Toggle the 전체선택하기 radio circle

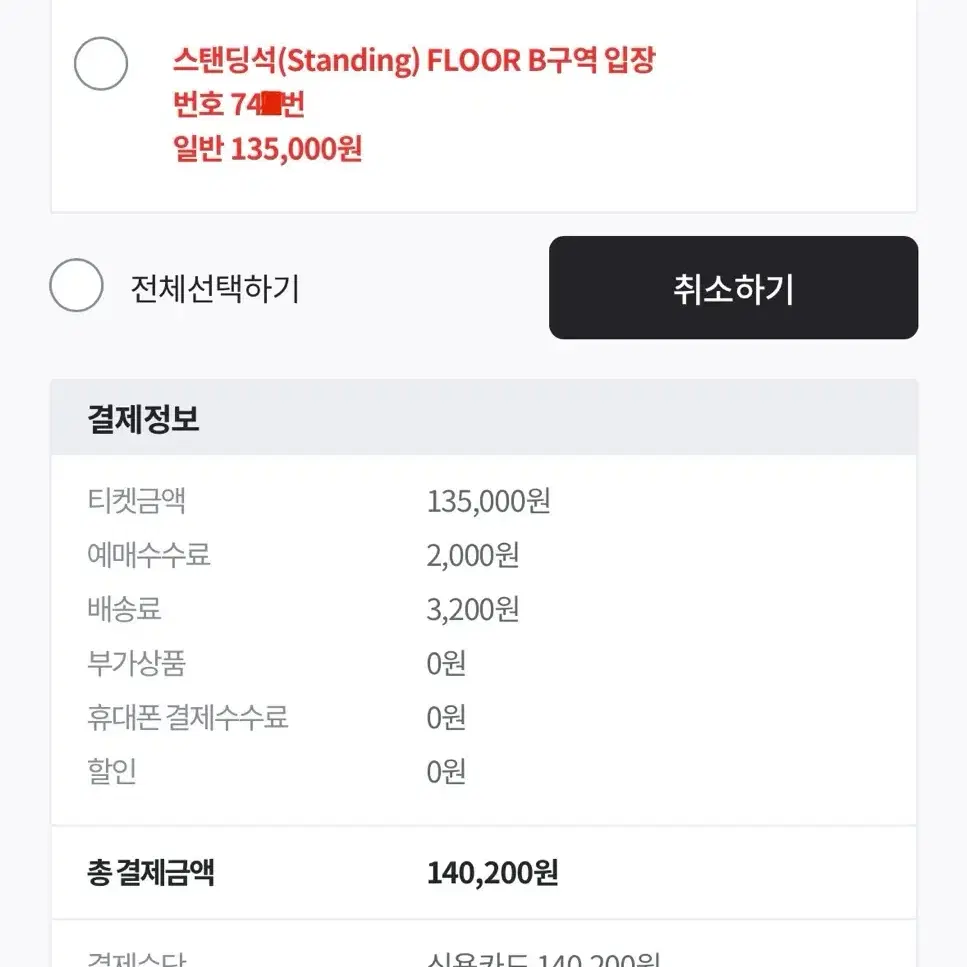[x=76, y=285]
